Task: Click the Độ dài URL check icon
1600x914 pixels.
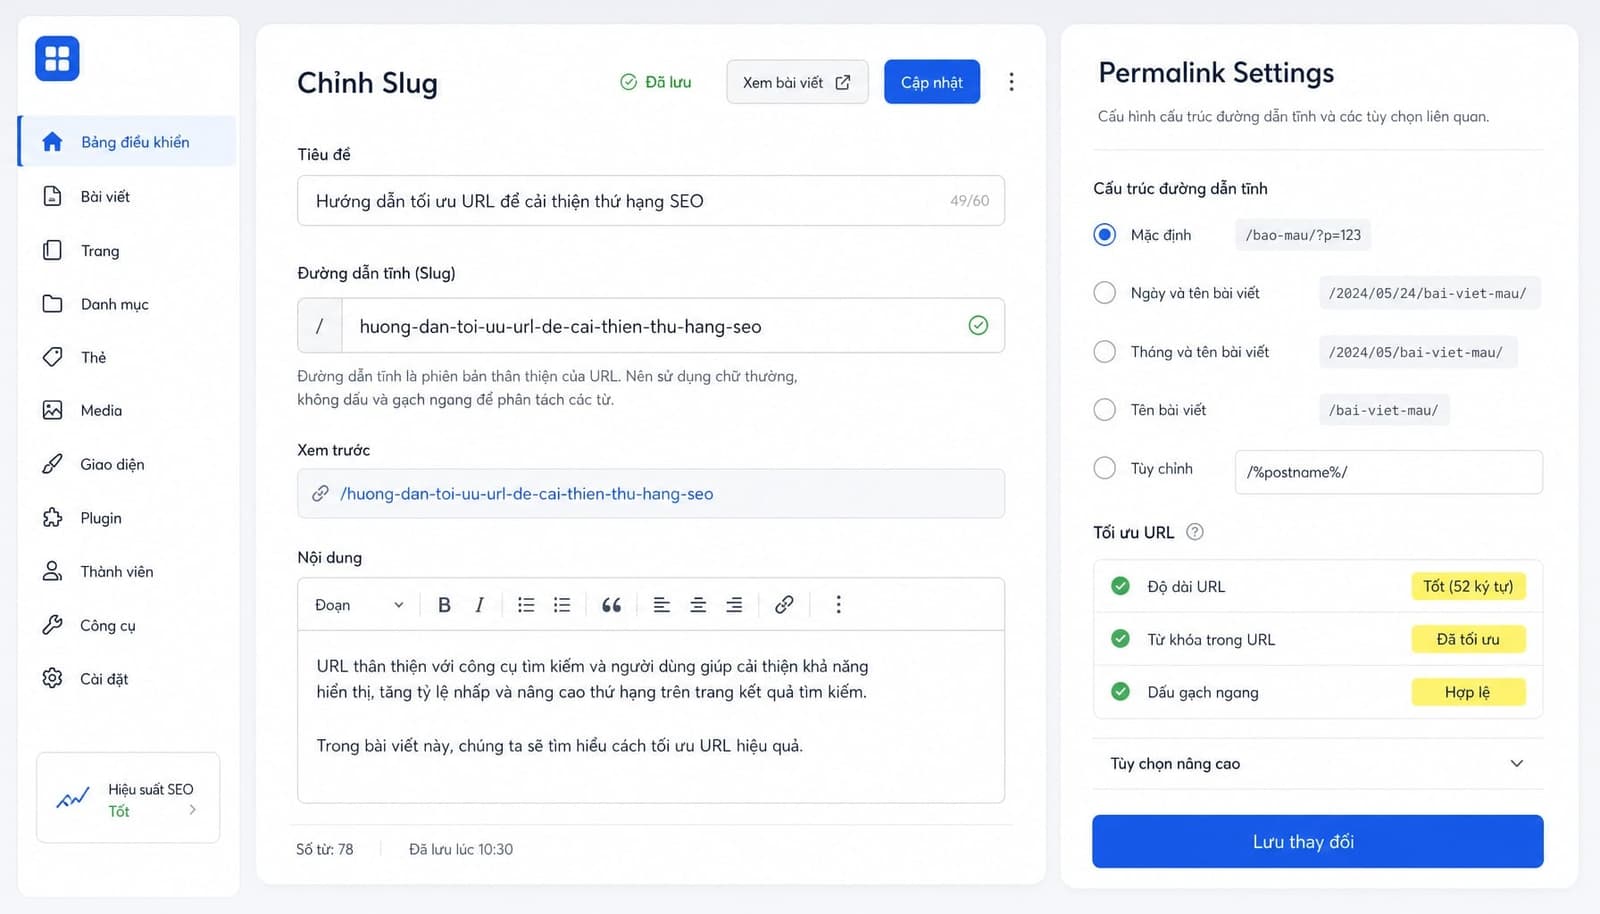Action: coord(1120,586)
